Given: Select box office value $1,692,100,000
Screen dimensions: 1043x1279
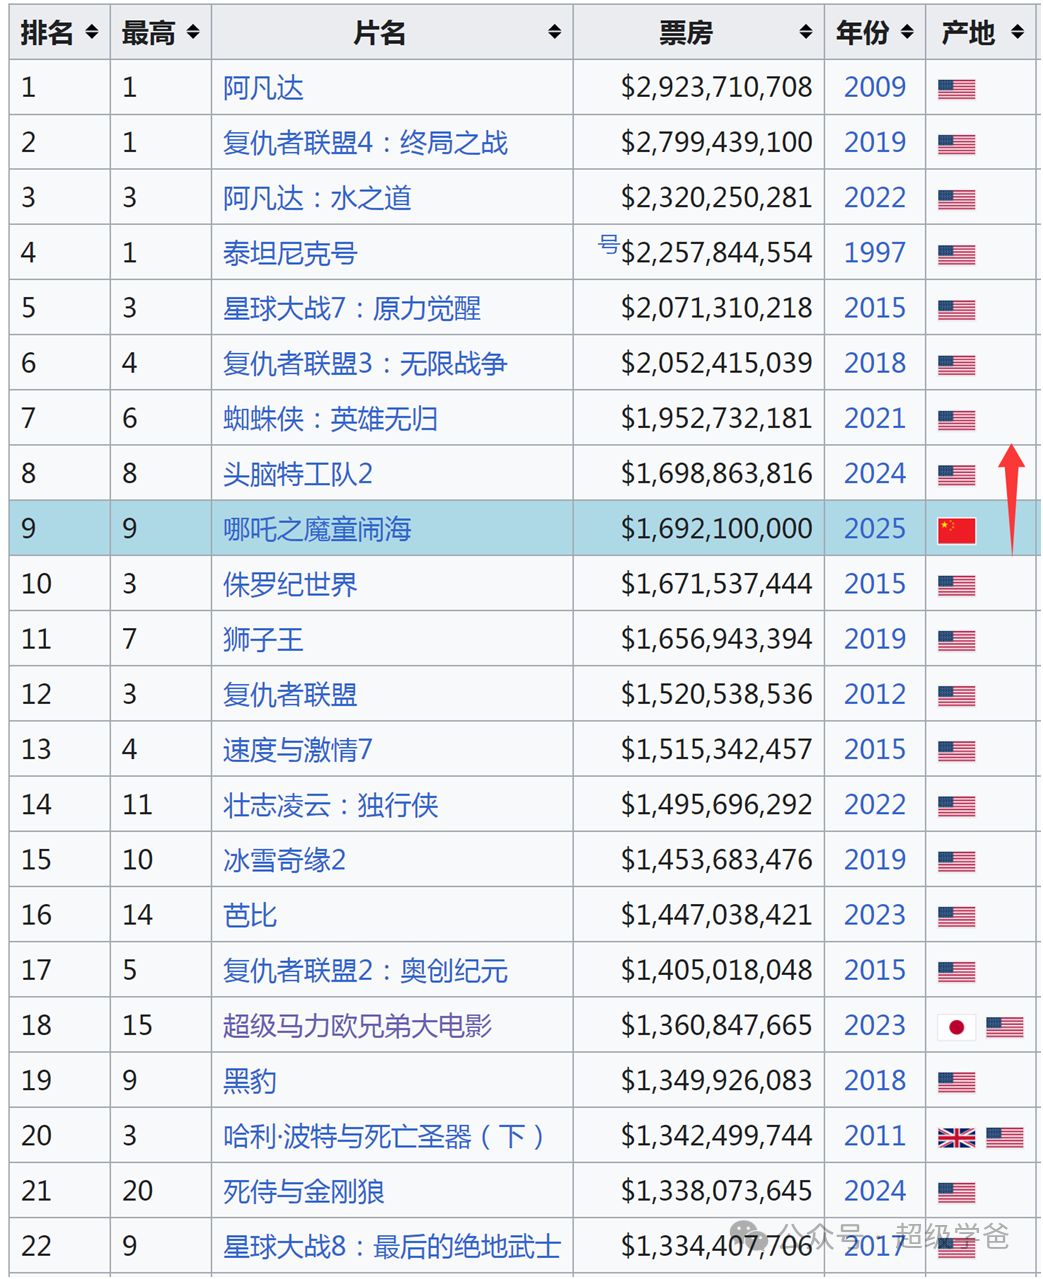Looking at the screenshot, I should click(x=717, y=529).
